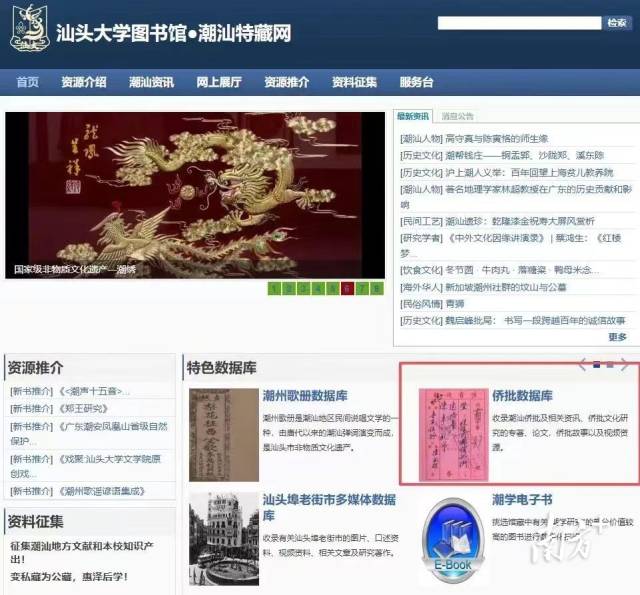This screenshot has width=640, height=595.
Task: Jump to banner slide 3
Action: click(x=303, y=289)
